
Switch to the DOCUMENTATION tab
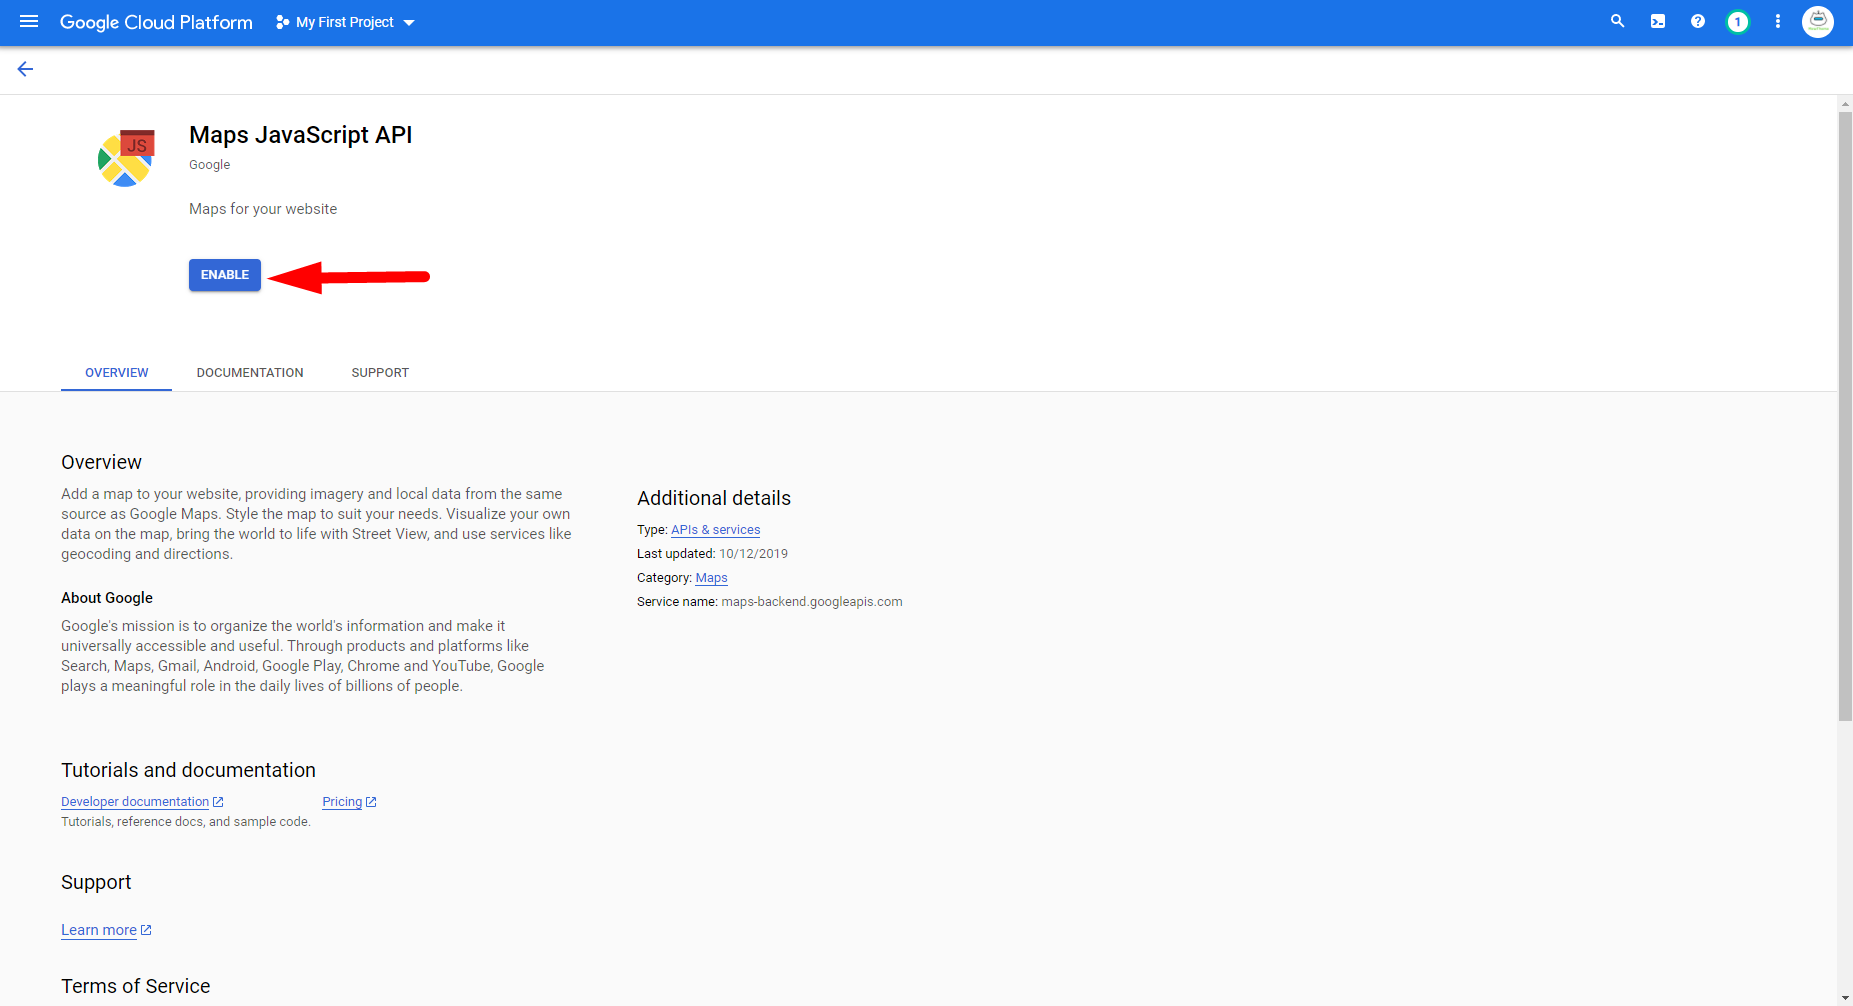tap(250, 373)
